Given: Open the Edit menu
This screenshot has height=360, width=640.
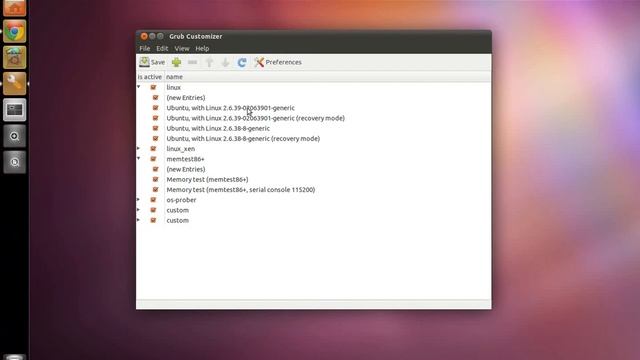Looking at the screenshot, I should coord(162,49).
